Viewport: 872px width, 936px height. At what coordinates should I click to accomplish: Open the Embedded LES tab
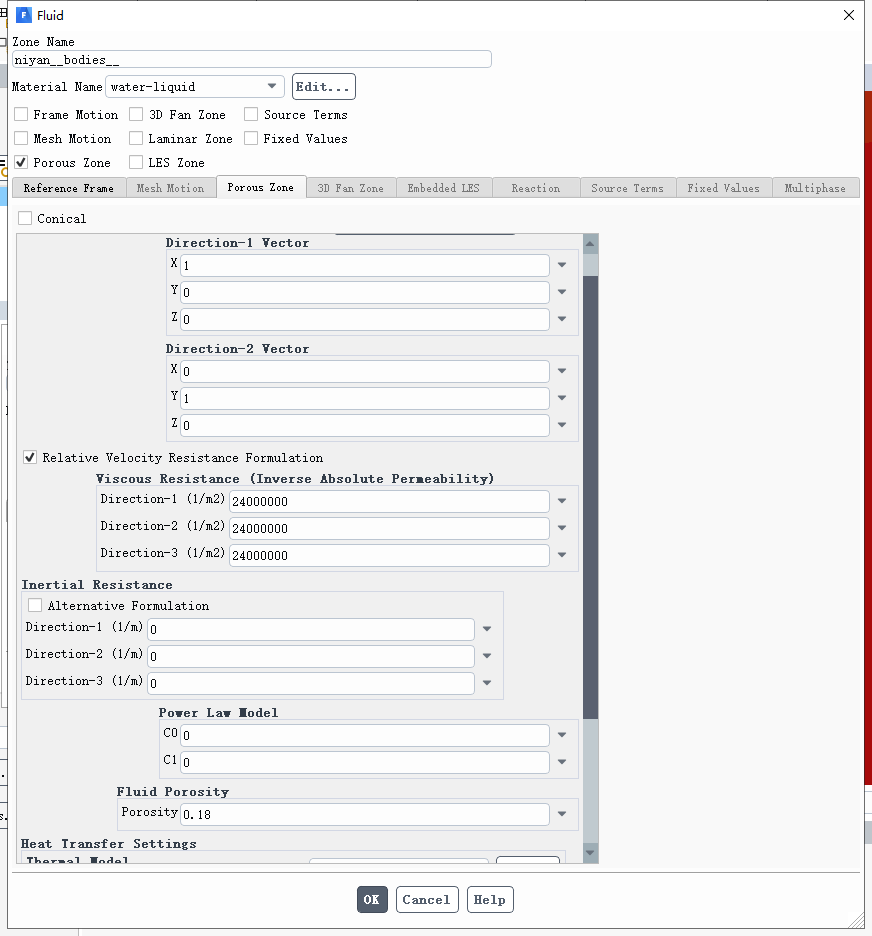point(443,188)
